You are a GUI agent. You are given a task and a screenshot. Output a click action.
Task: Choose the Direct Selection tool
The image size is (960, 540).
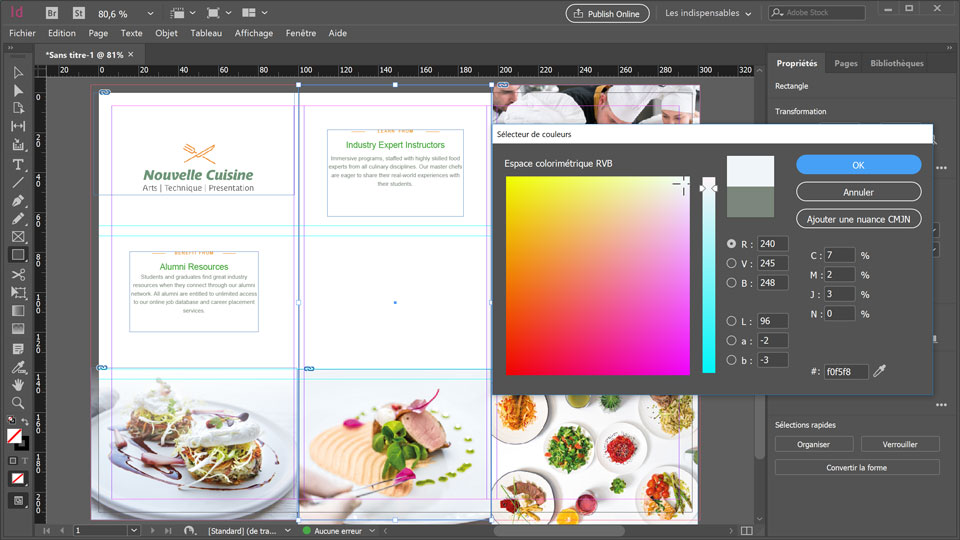[x=18, y=91]
